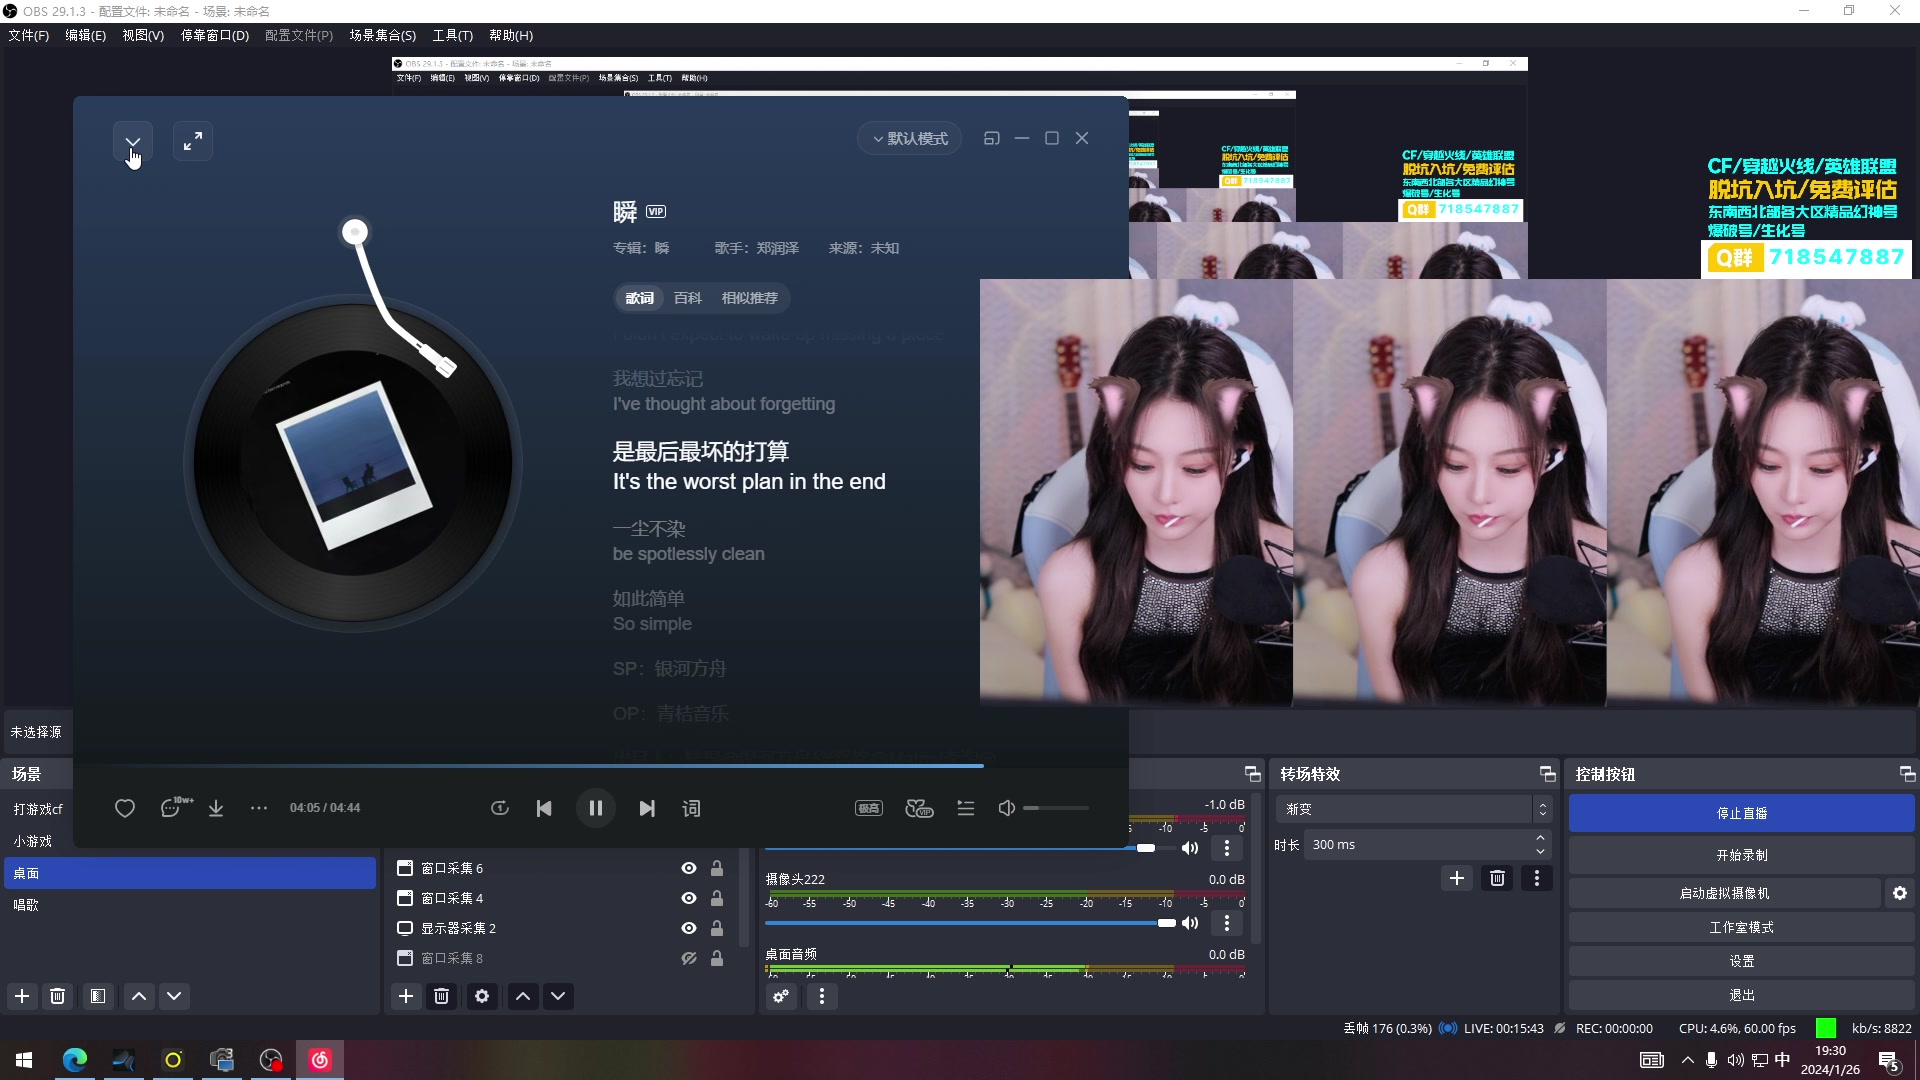
Task: Open the 场景集合(S) menu
Action: (x=382, y=35)
